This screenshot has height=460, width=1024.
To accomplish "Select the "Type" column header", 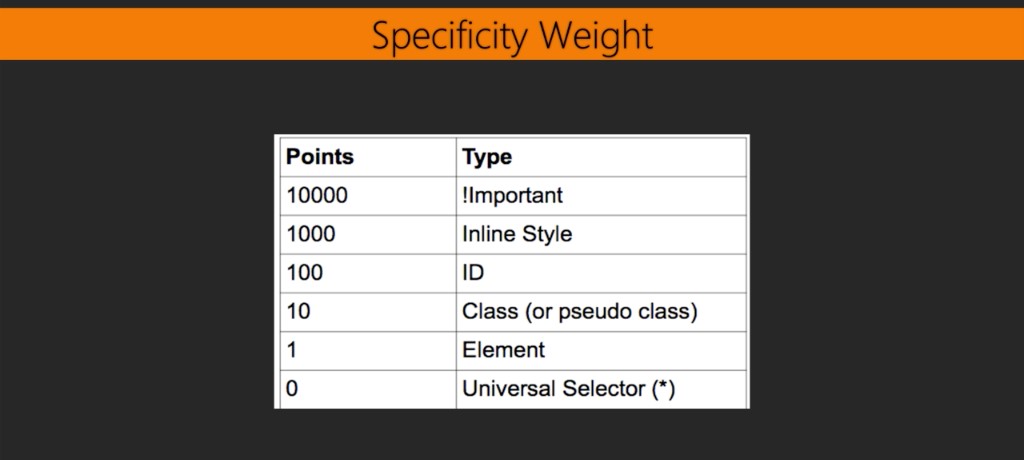I will (x=487, y=157).
